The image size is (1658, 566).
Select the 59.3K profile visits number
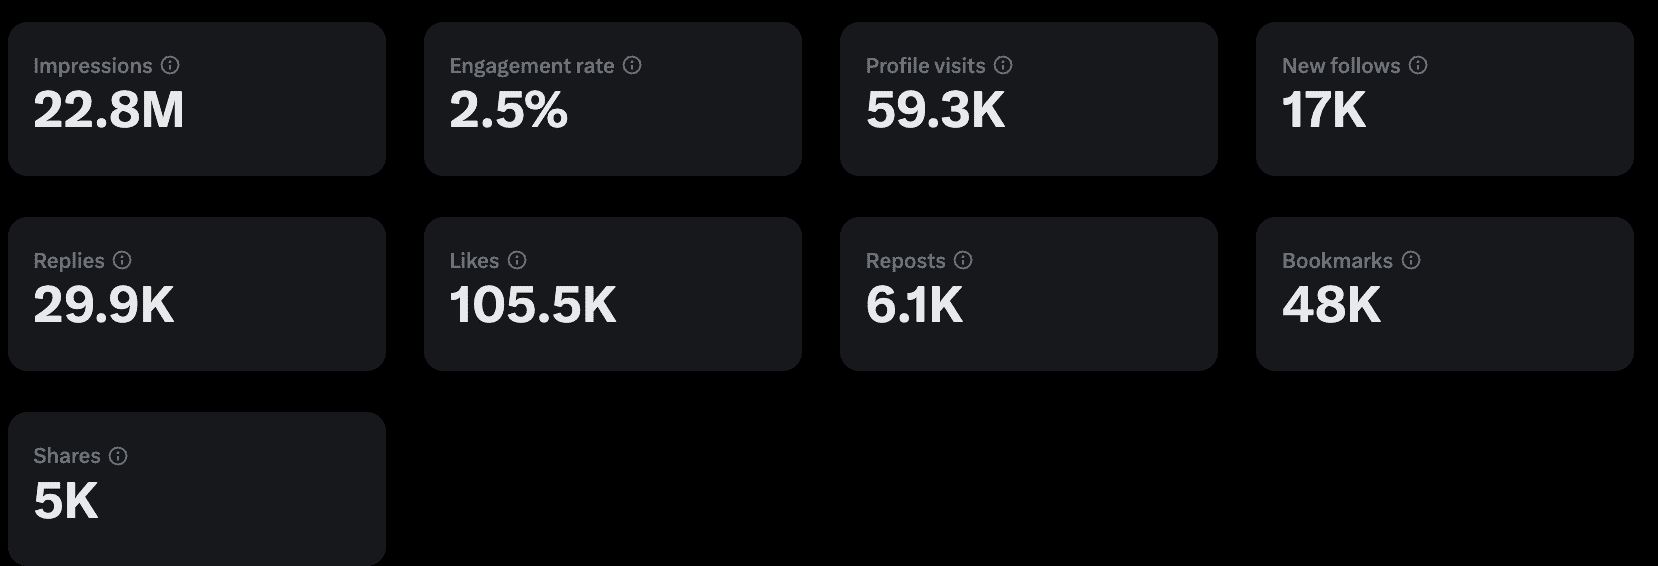tap(935, 110)
